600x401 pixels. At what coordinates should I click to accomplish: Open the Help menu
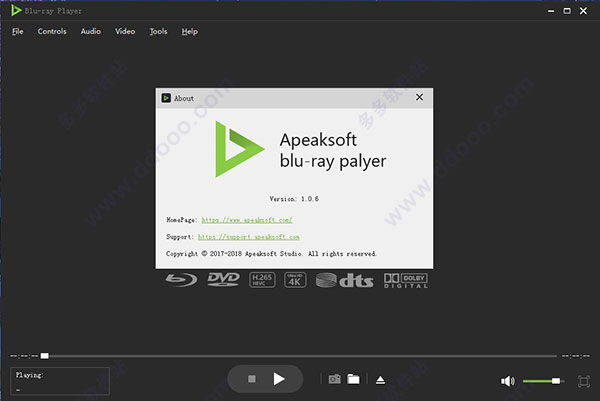pos(190,31)
